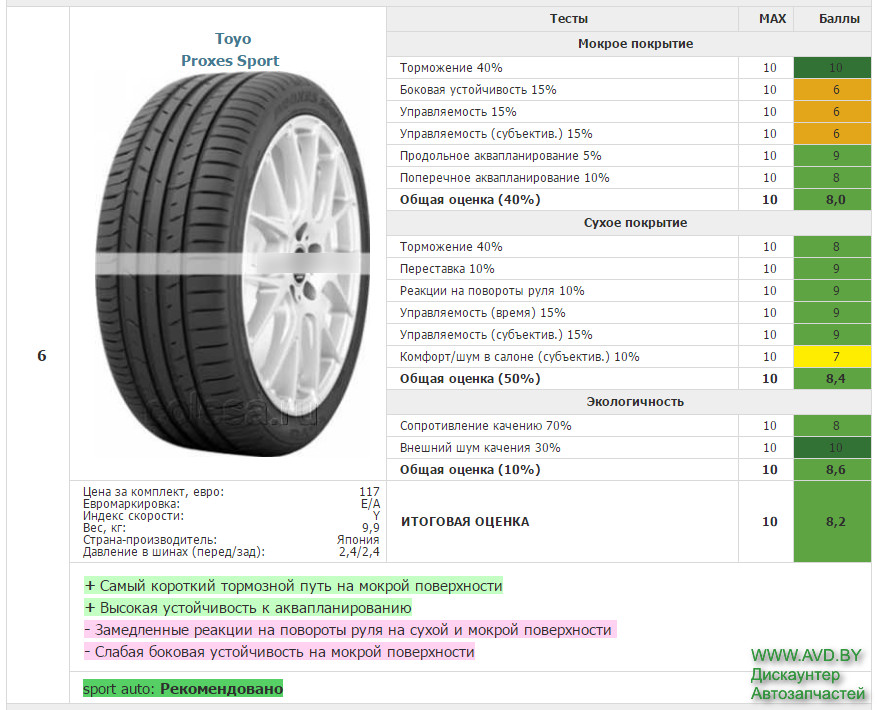The height and width of the screenshot is (710, 878).
Task: Select the 'Евромаркировка:' label
Action: (x=132, y=504)
